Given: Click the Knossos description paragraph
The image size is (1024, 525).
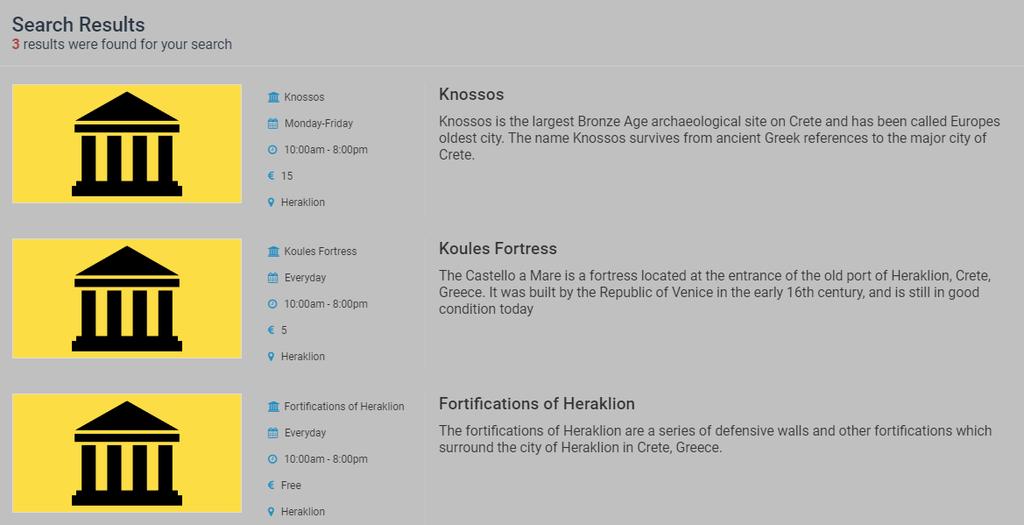Looking at the screenshot, I should pyautogui.click(x=719, y=138).
